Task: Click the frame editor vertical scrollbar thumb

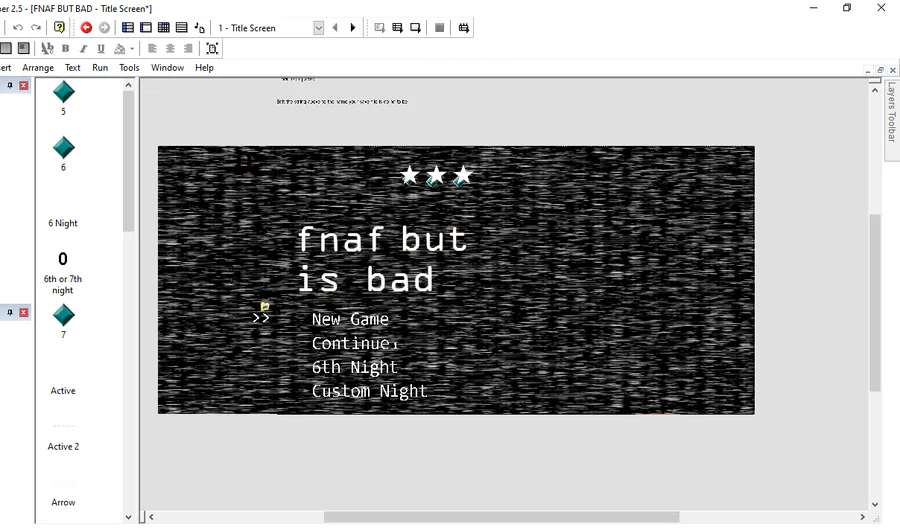Action: pyautogui.click(x=875, y=302)
